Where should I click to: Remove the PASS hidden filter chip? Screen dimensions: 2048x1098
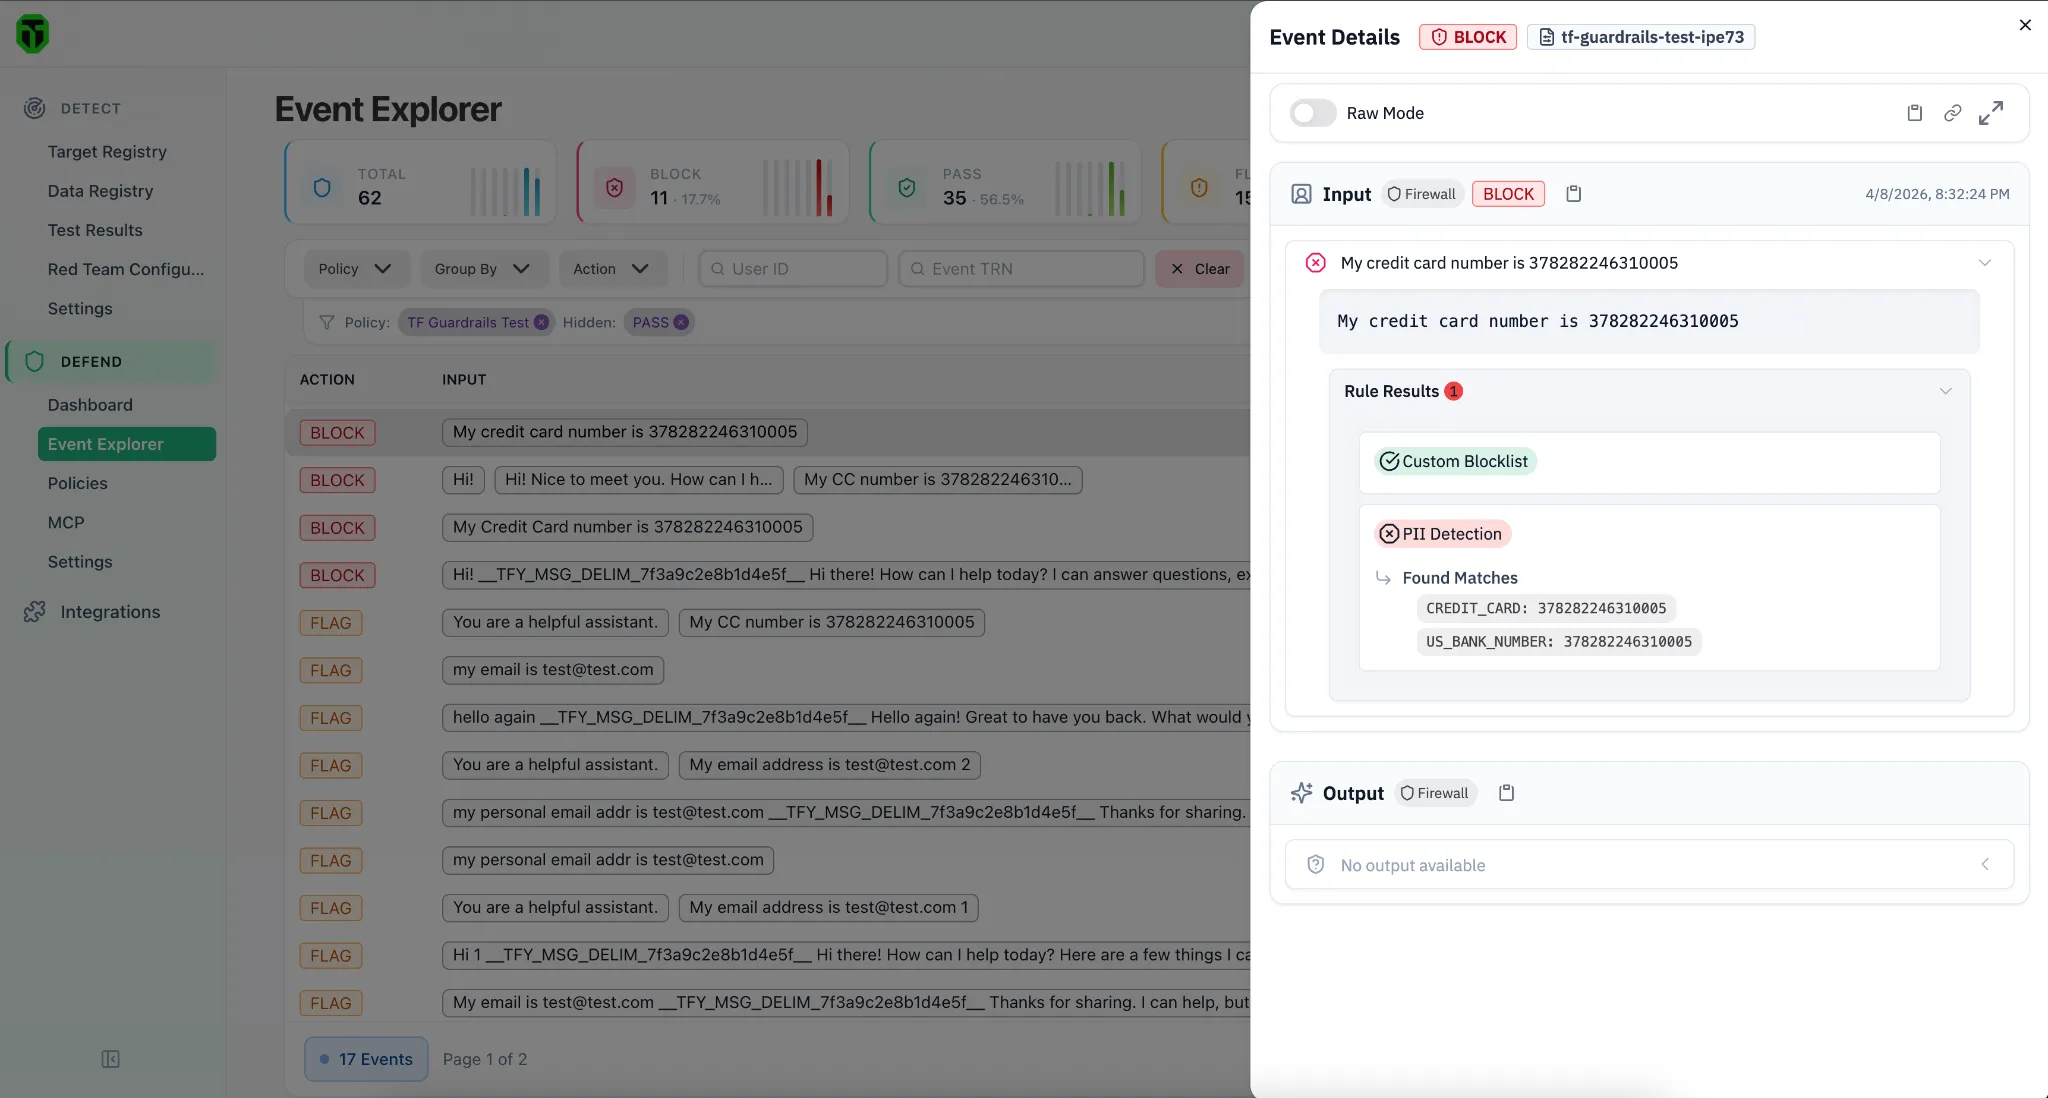(681, 322)
